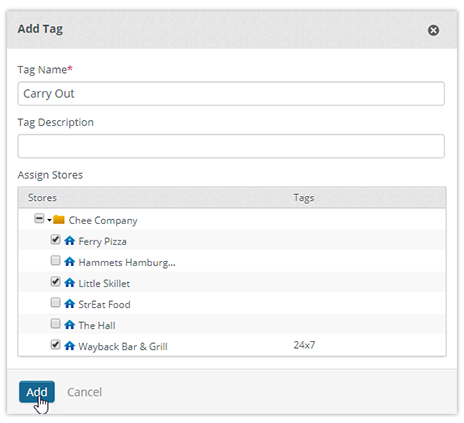Select the Chee Company tree label
This screenshot has width=464, height=423.
pos(103,221)
